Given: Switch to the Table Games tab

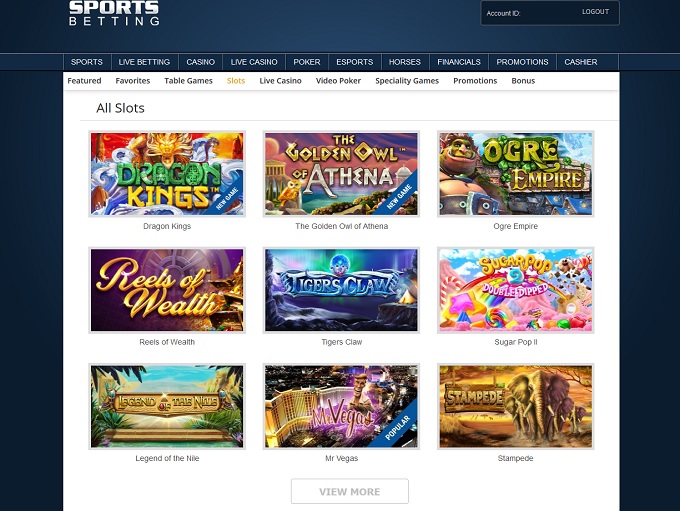Looking at the screenshot, I should coord(188,81).
